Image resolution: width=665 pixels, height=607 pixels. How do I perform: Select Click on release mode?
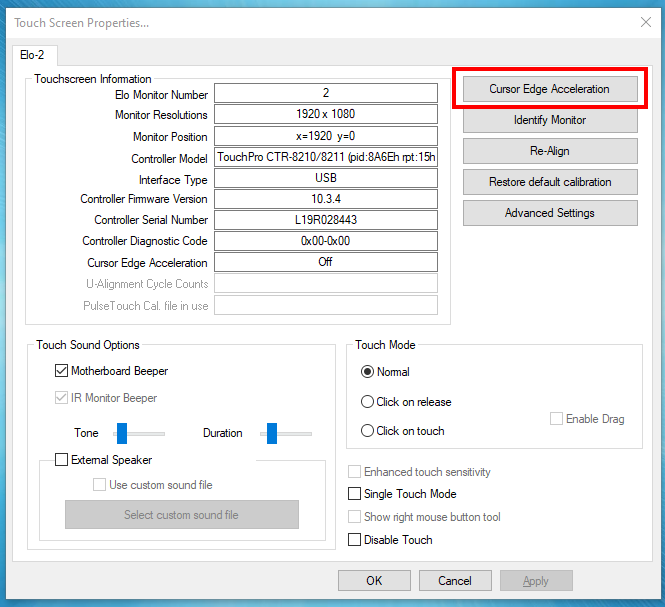(367, 402)
